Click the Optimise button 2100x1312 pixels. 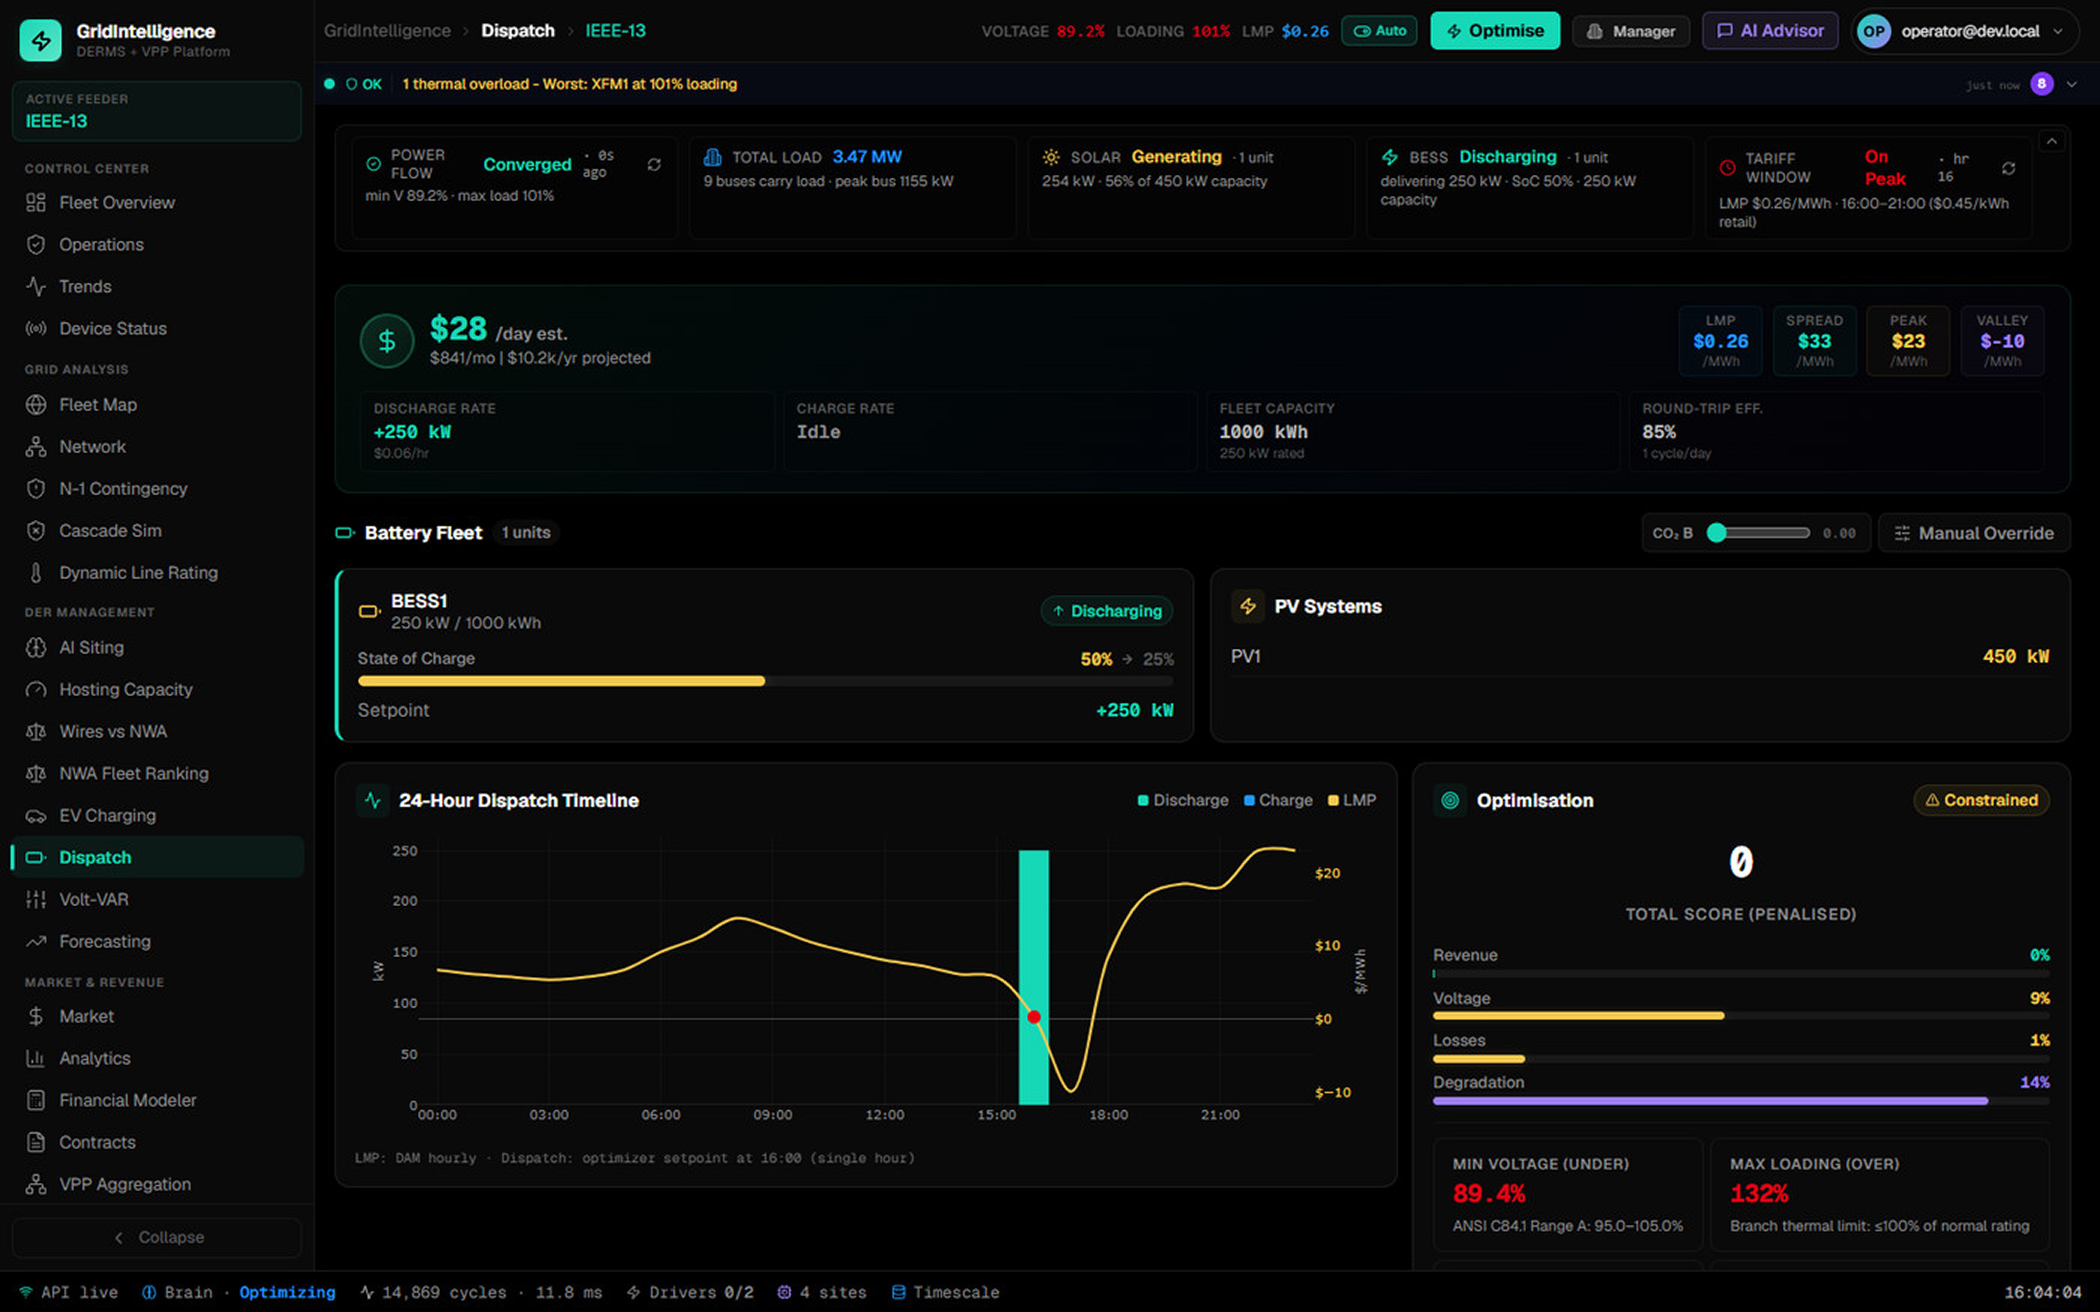tap(1495, 31)
